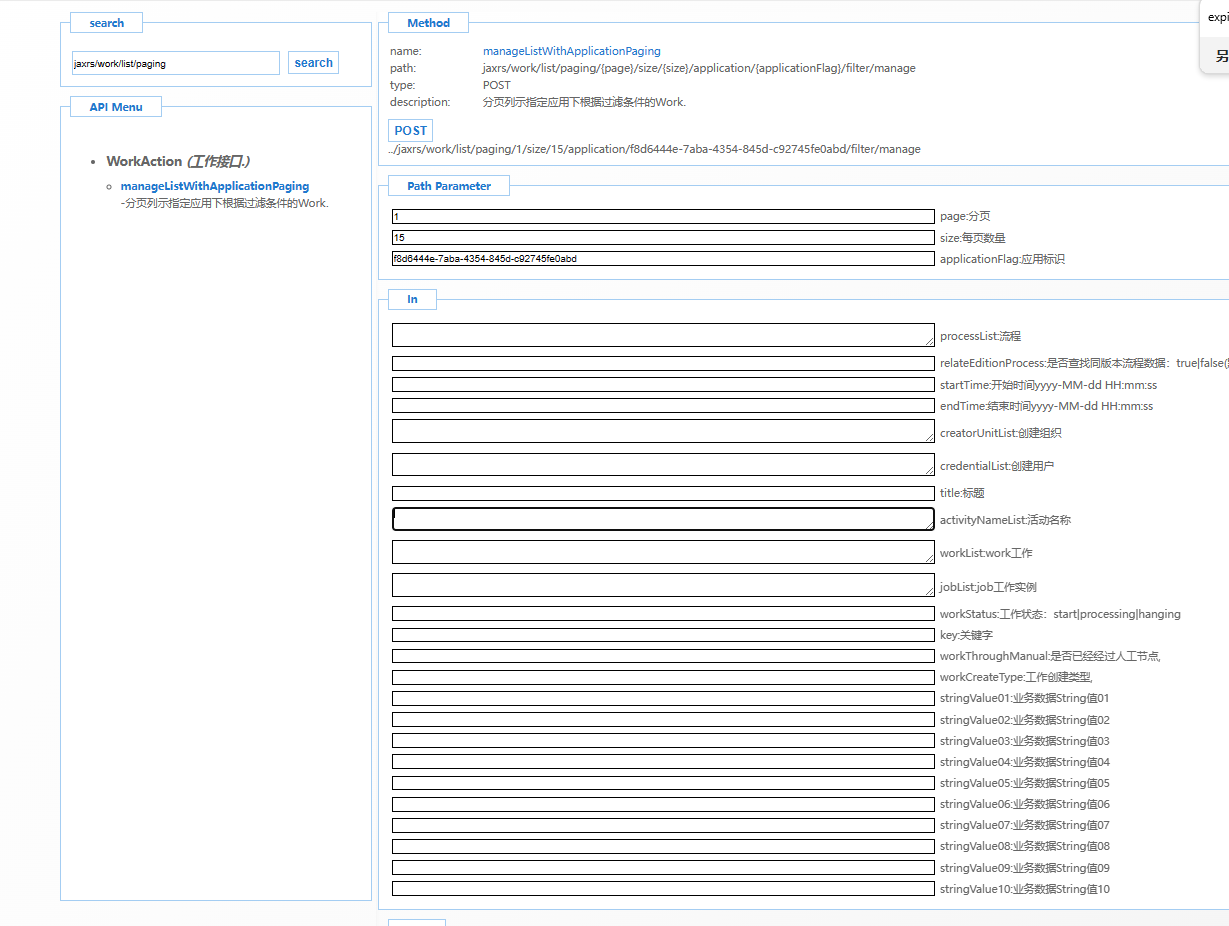The height and width of the screenshot is (926, 1229).
Task: Click the stringValue01 input field
Action: 662,698
